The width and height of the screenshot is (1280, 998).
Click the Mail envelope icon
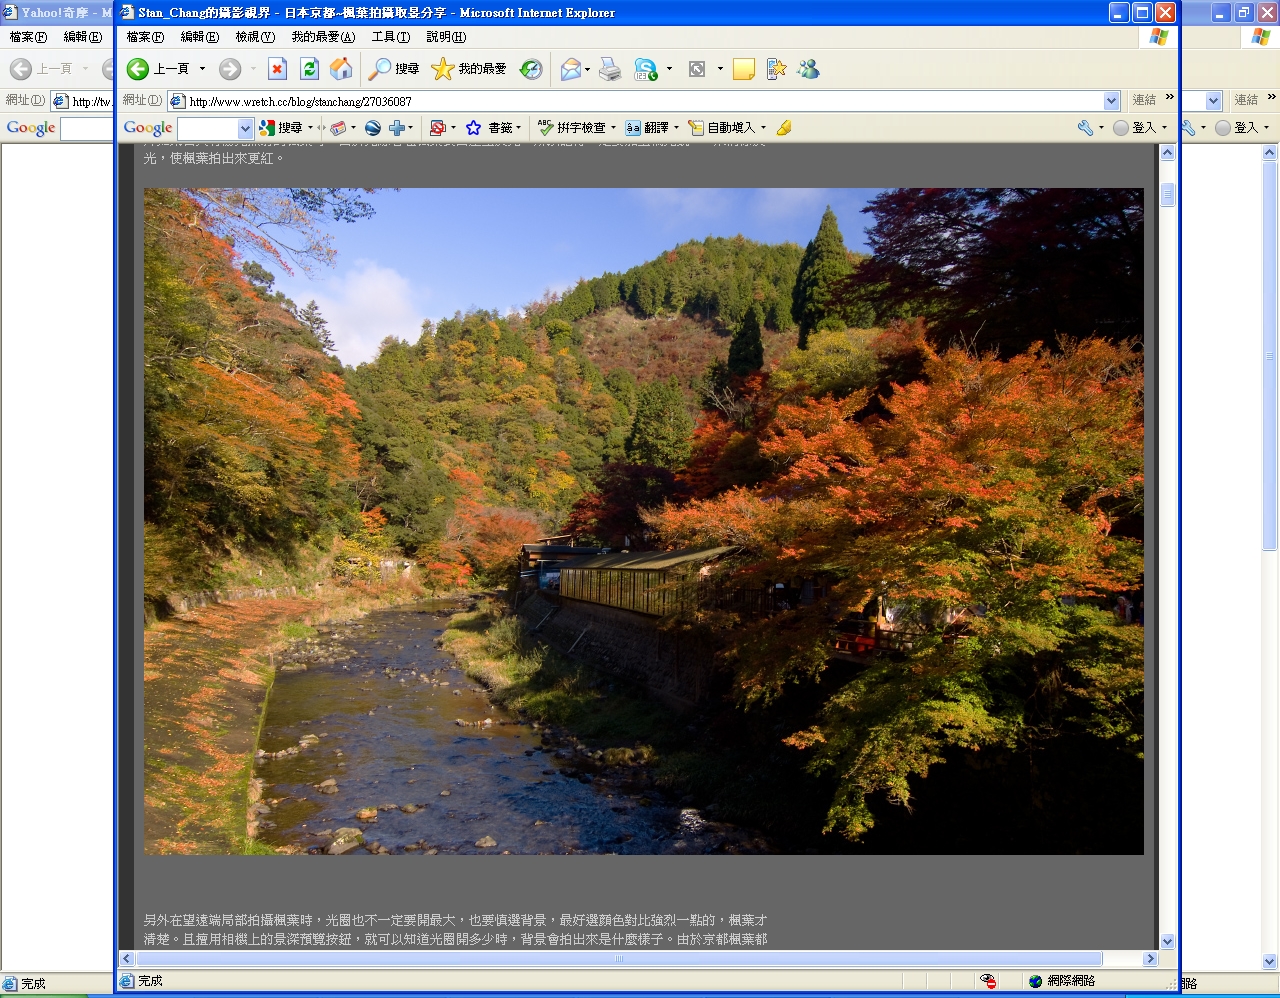point(571,69)
